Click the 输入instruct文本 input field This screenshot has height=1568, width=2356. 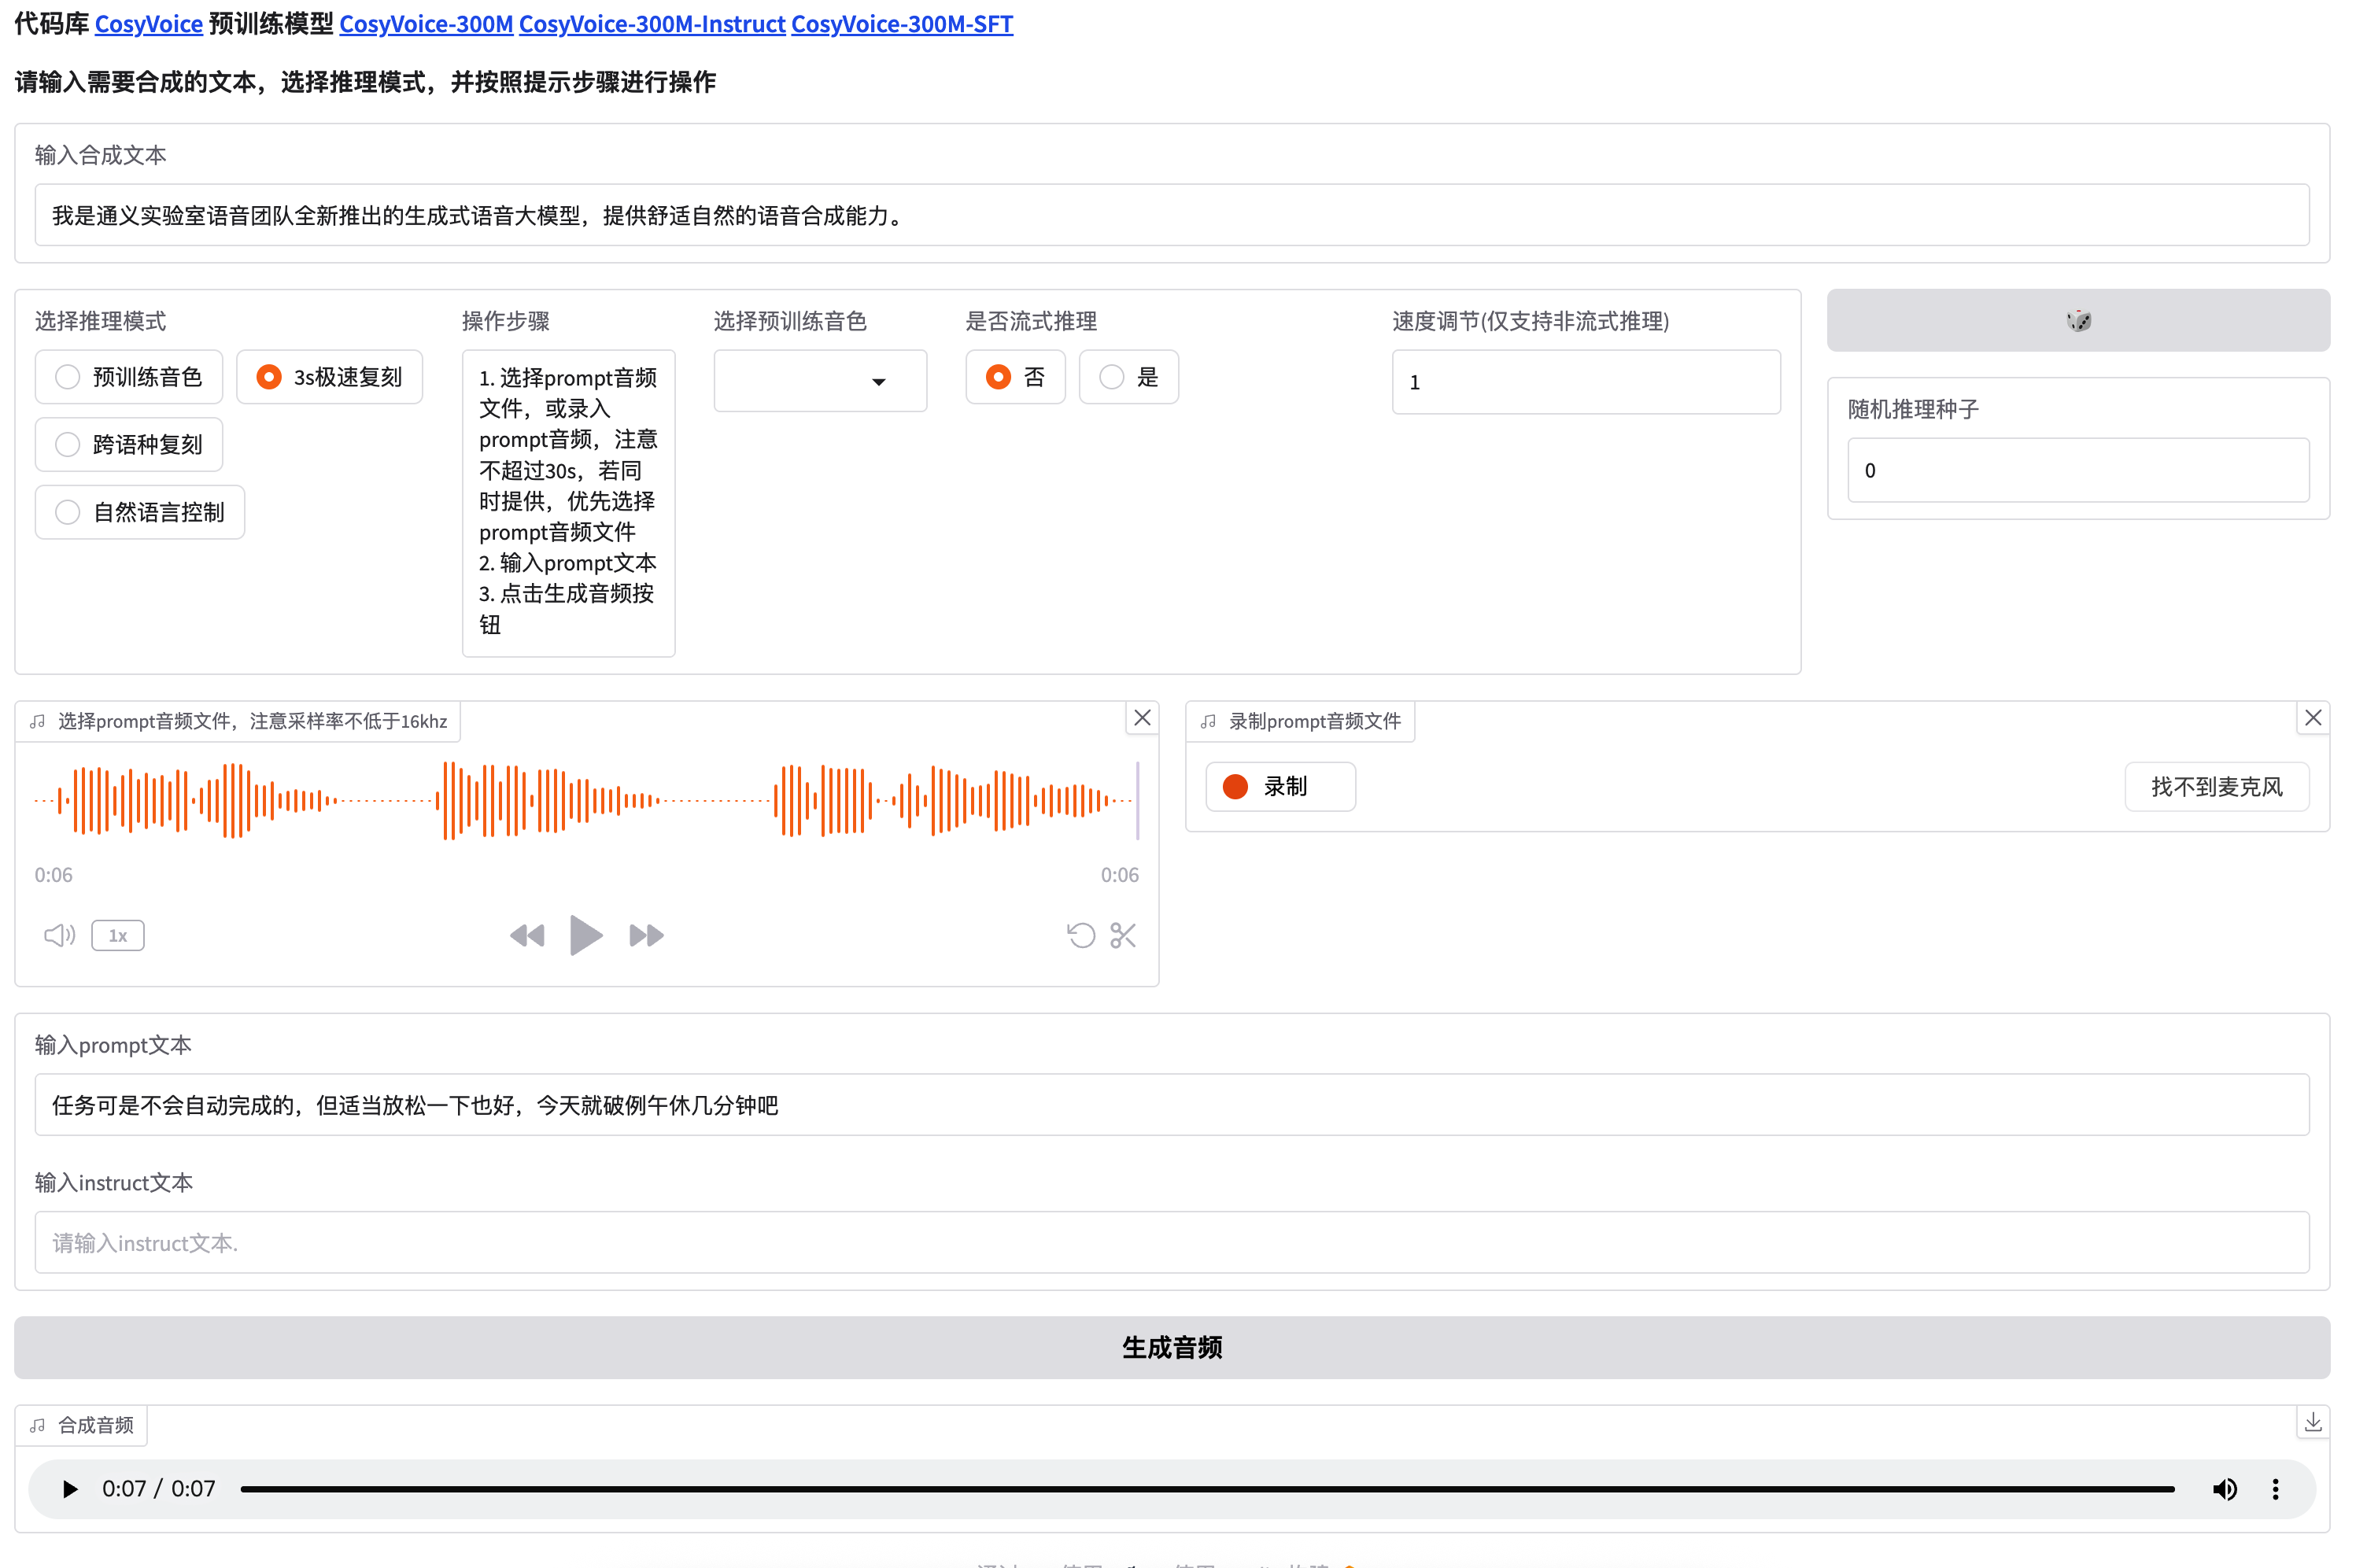pyautogui.click(x=1171, y=1242)
